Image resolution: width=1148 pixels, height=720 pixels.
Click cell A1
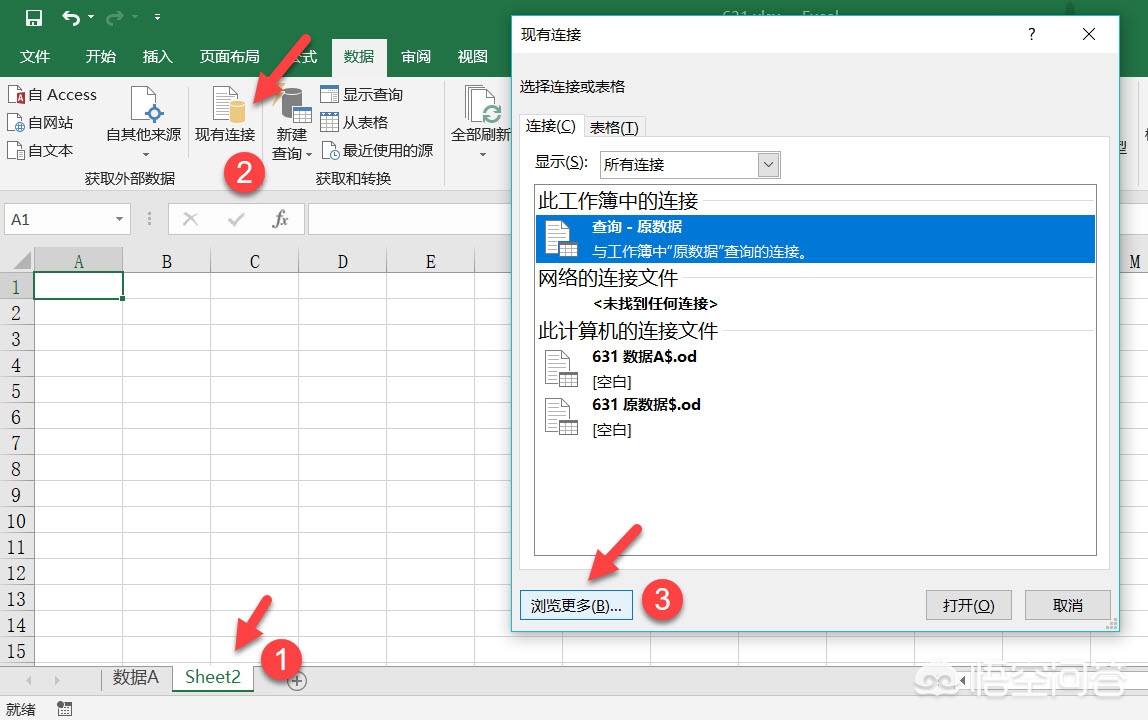click(78, 286)
